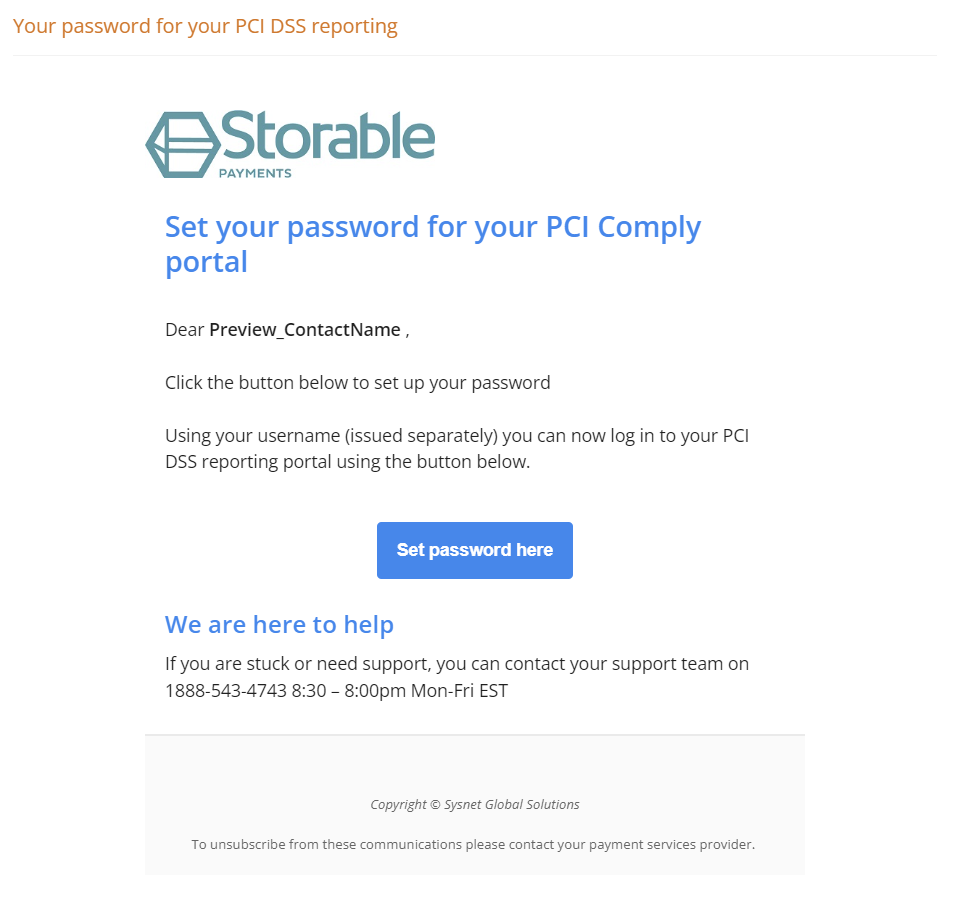Viewport: 960px width, 909px height.
Task: Click the DSS reporting portal text line
Action: pos(347,462)
